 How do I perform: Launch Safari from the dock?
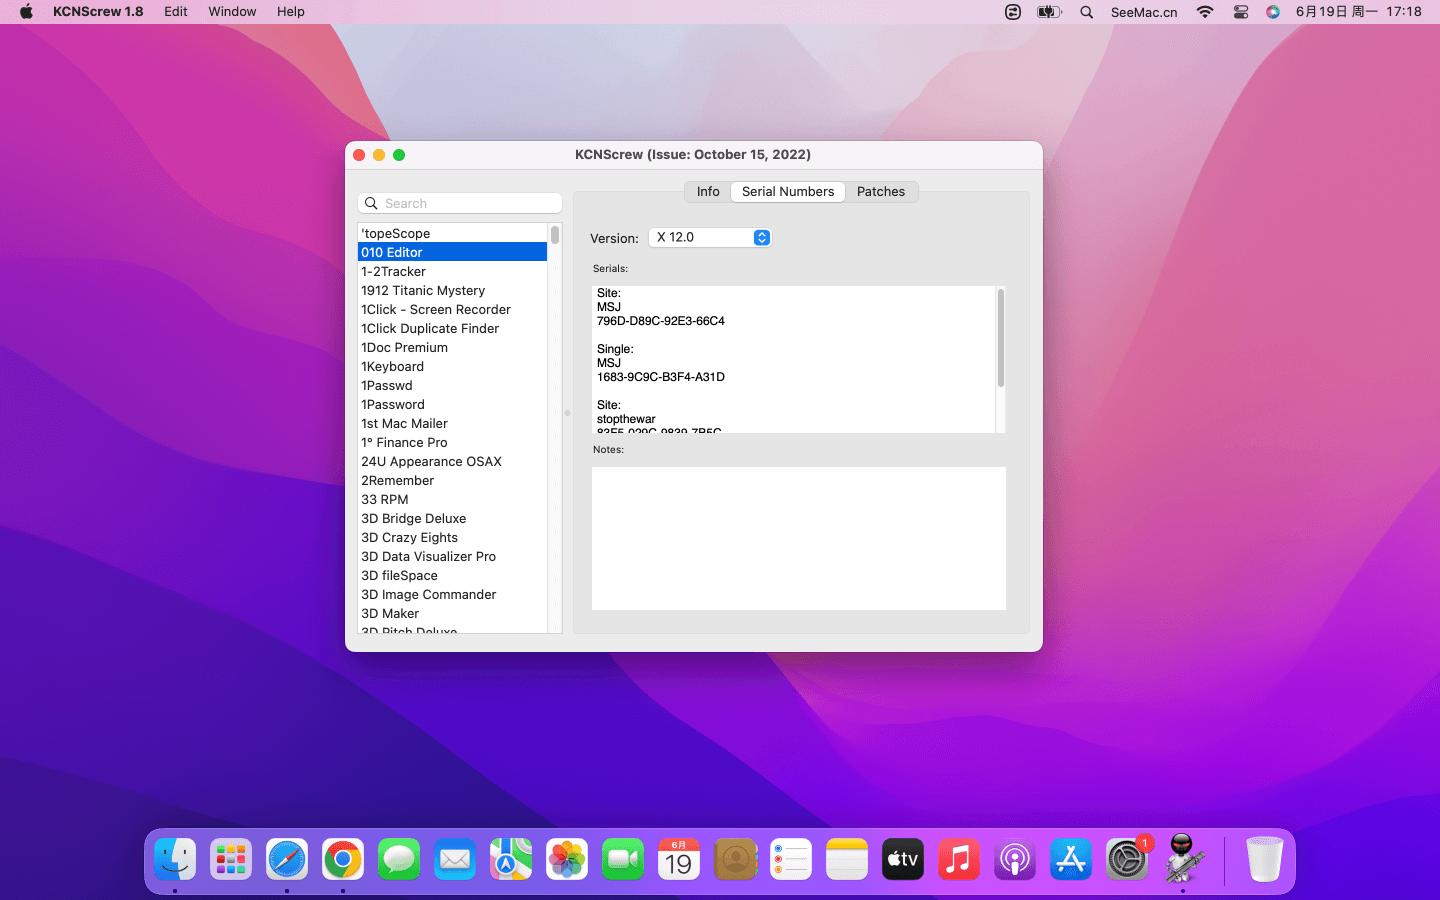click(x=287, y=859)
